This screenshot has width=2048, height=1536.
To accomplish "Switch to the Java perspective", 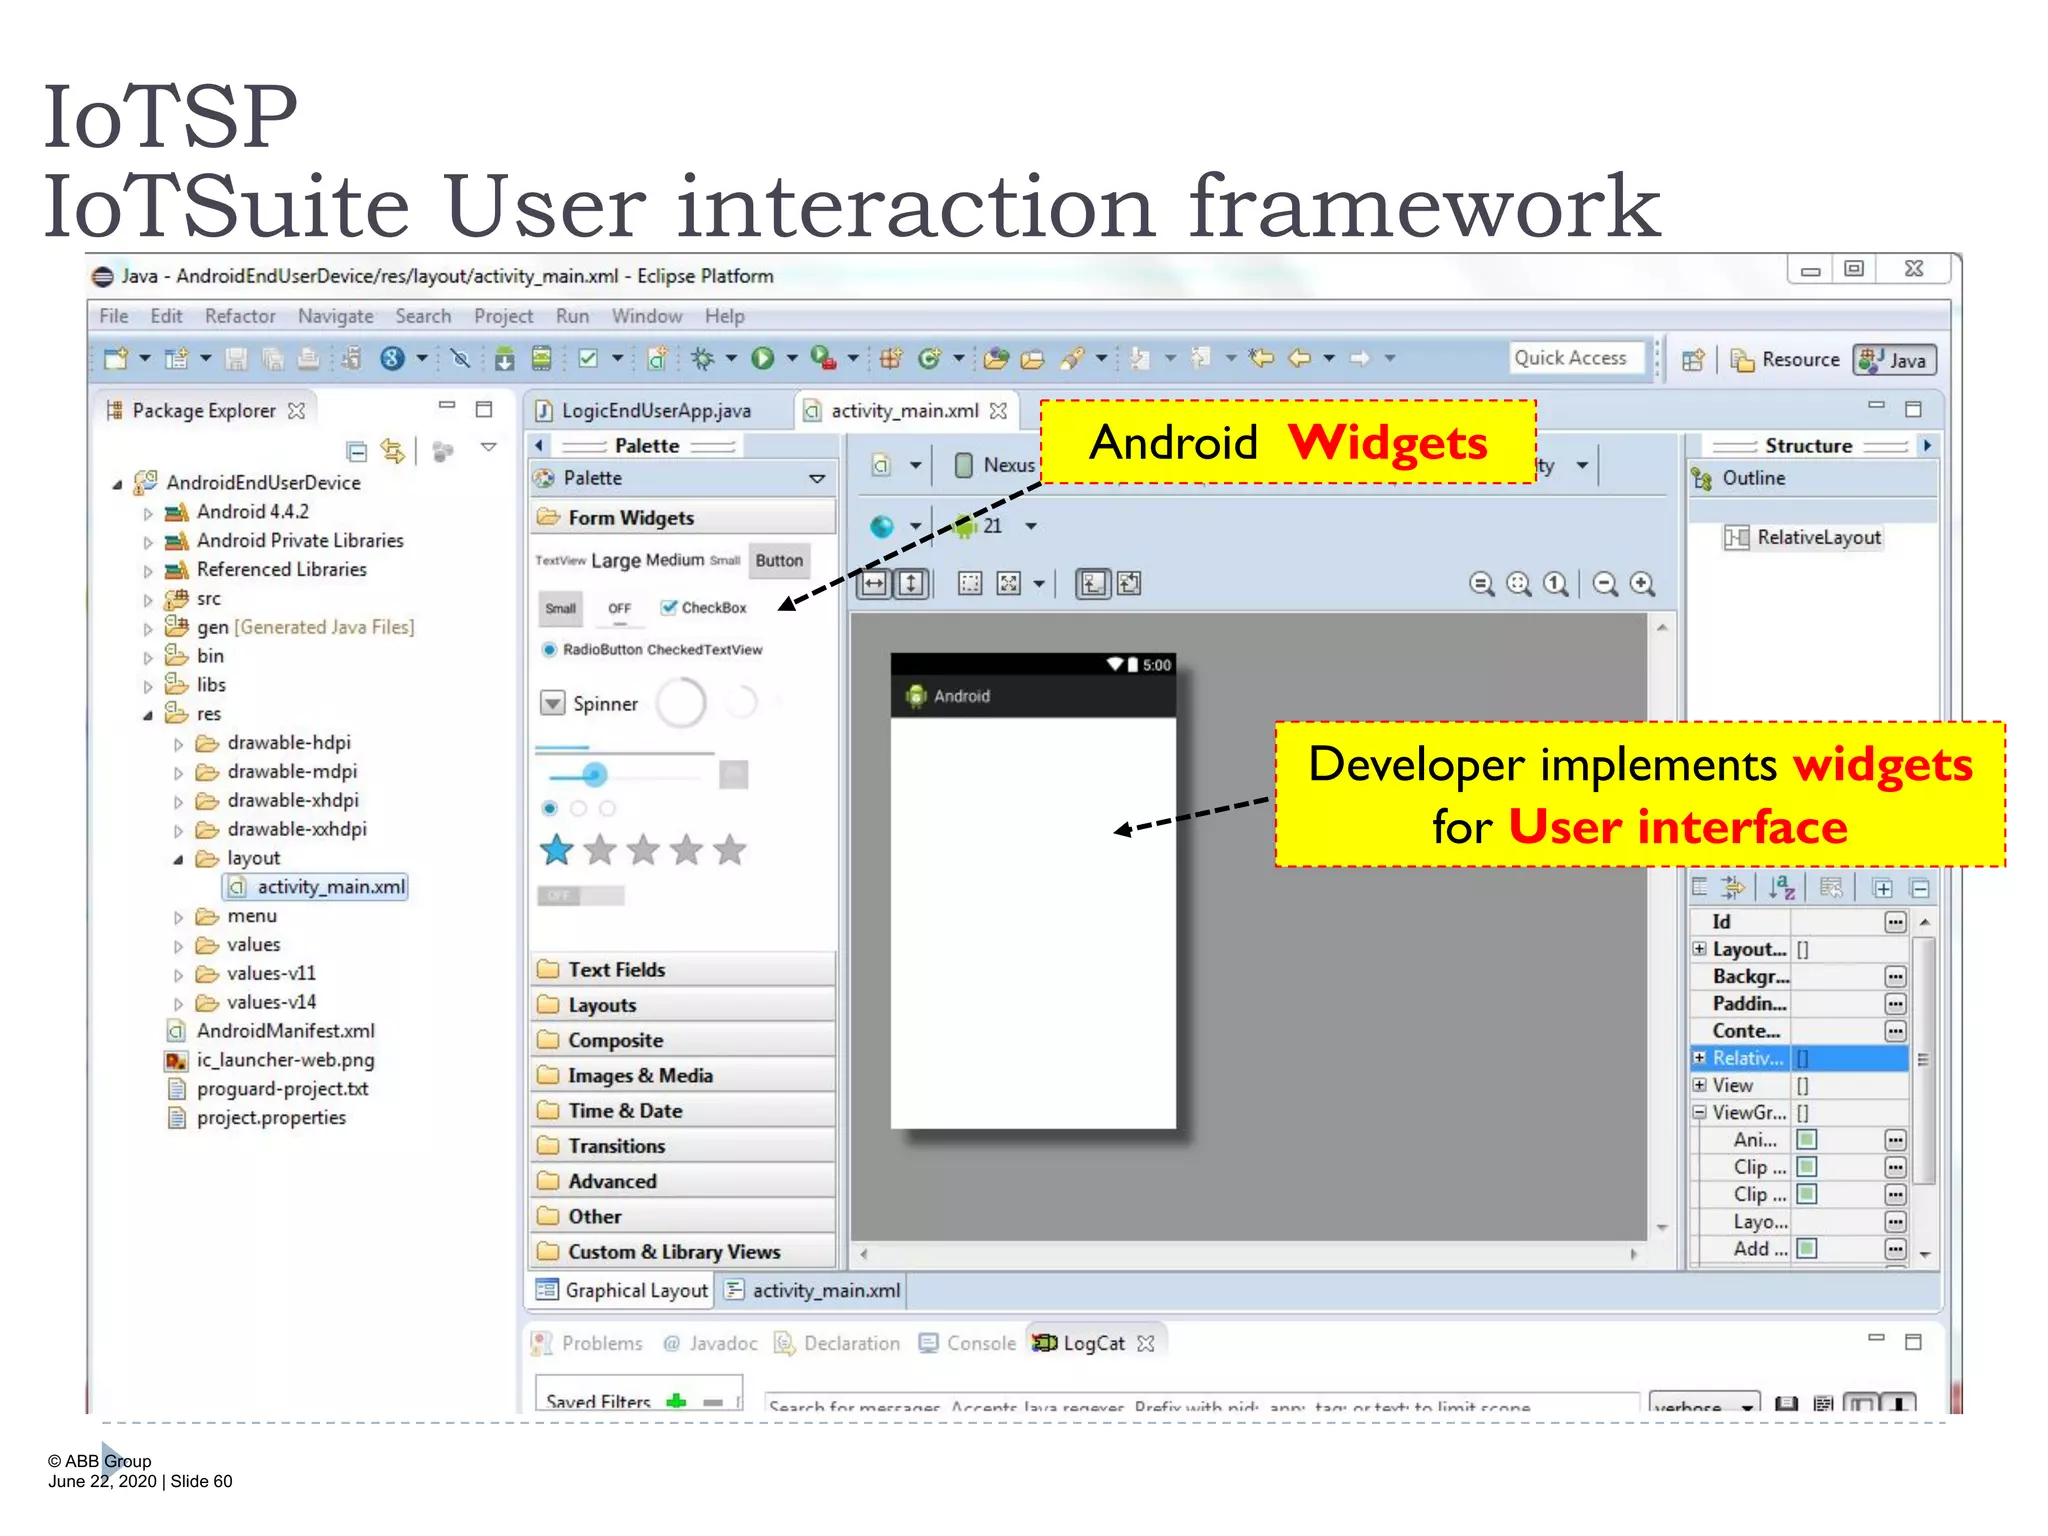I will pos(1895,360).
